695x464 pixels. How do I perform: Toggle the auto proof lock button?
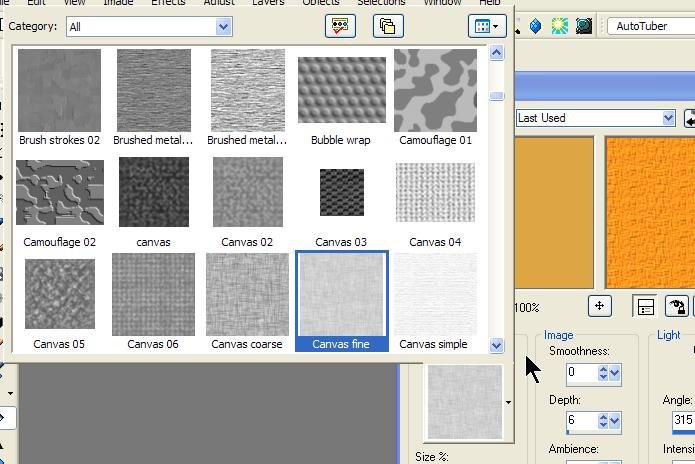coord(677,306)
